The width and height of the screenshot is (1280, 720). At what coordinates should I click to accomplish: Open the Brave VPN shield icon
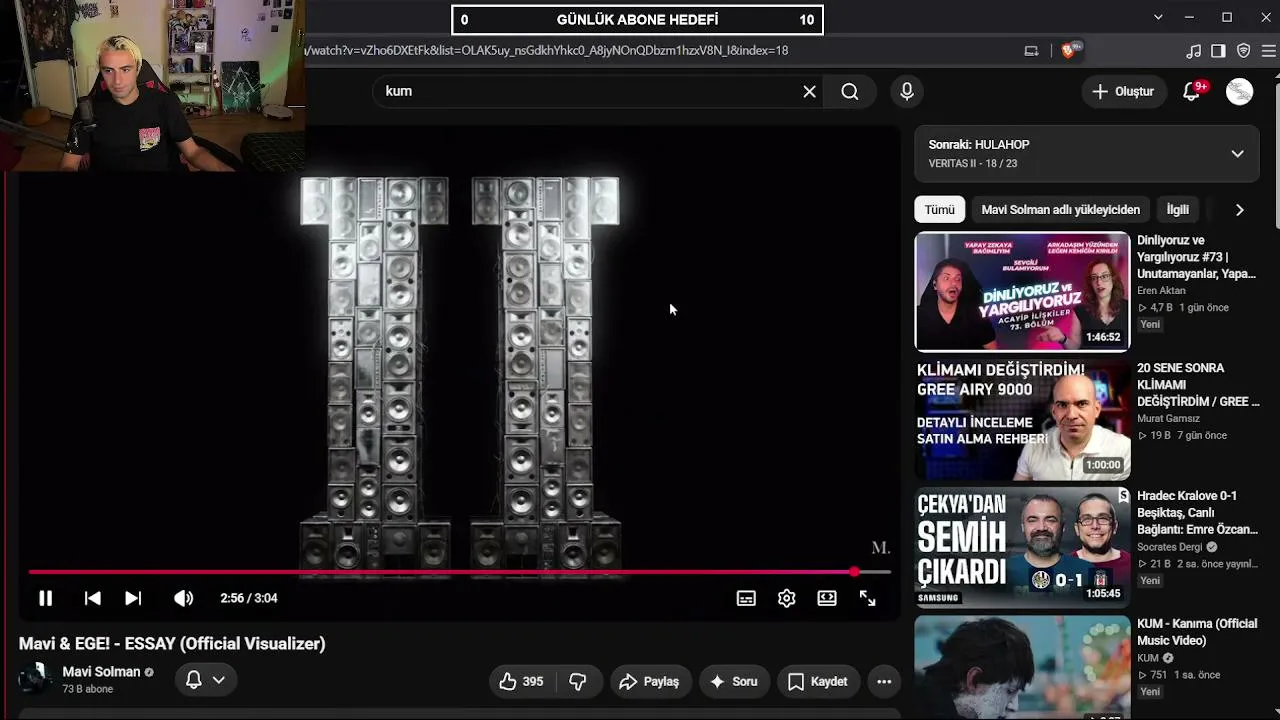point(1243,50)
